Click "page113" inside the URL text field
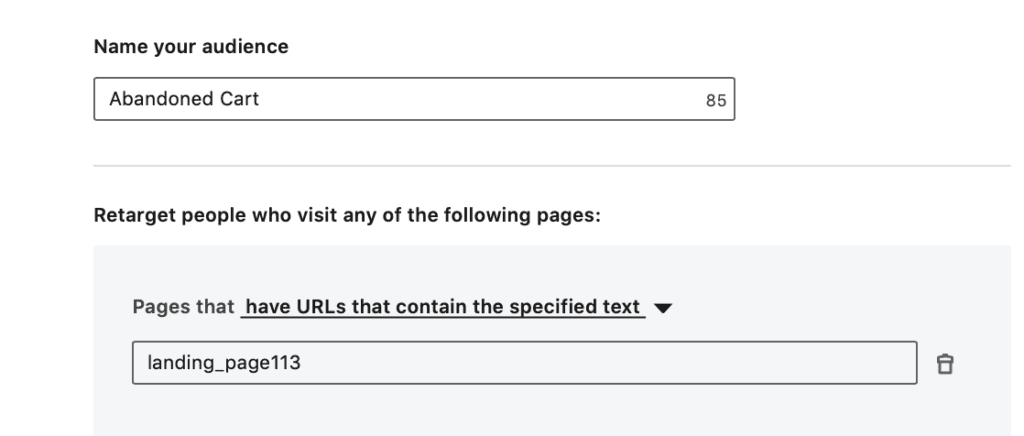This screenshot has width=1024, height=436. pyautogui.click(x=268, y=363)
